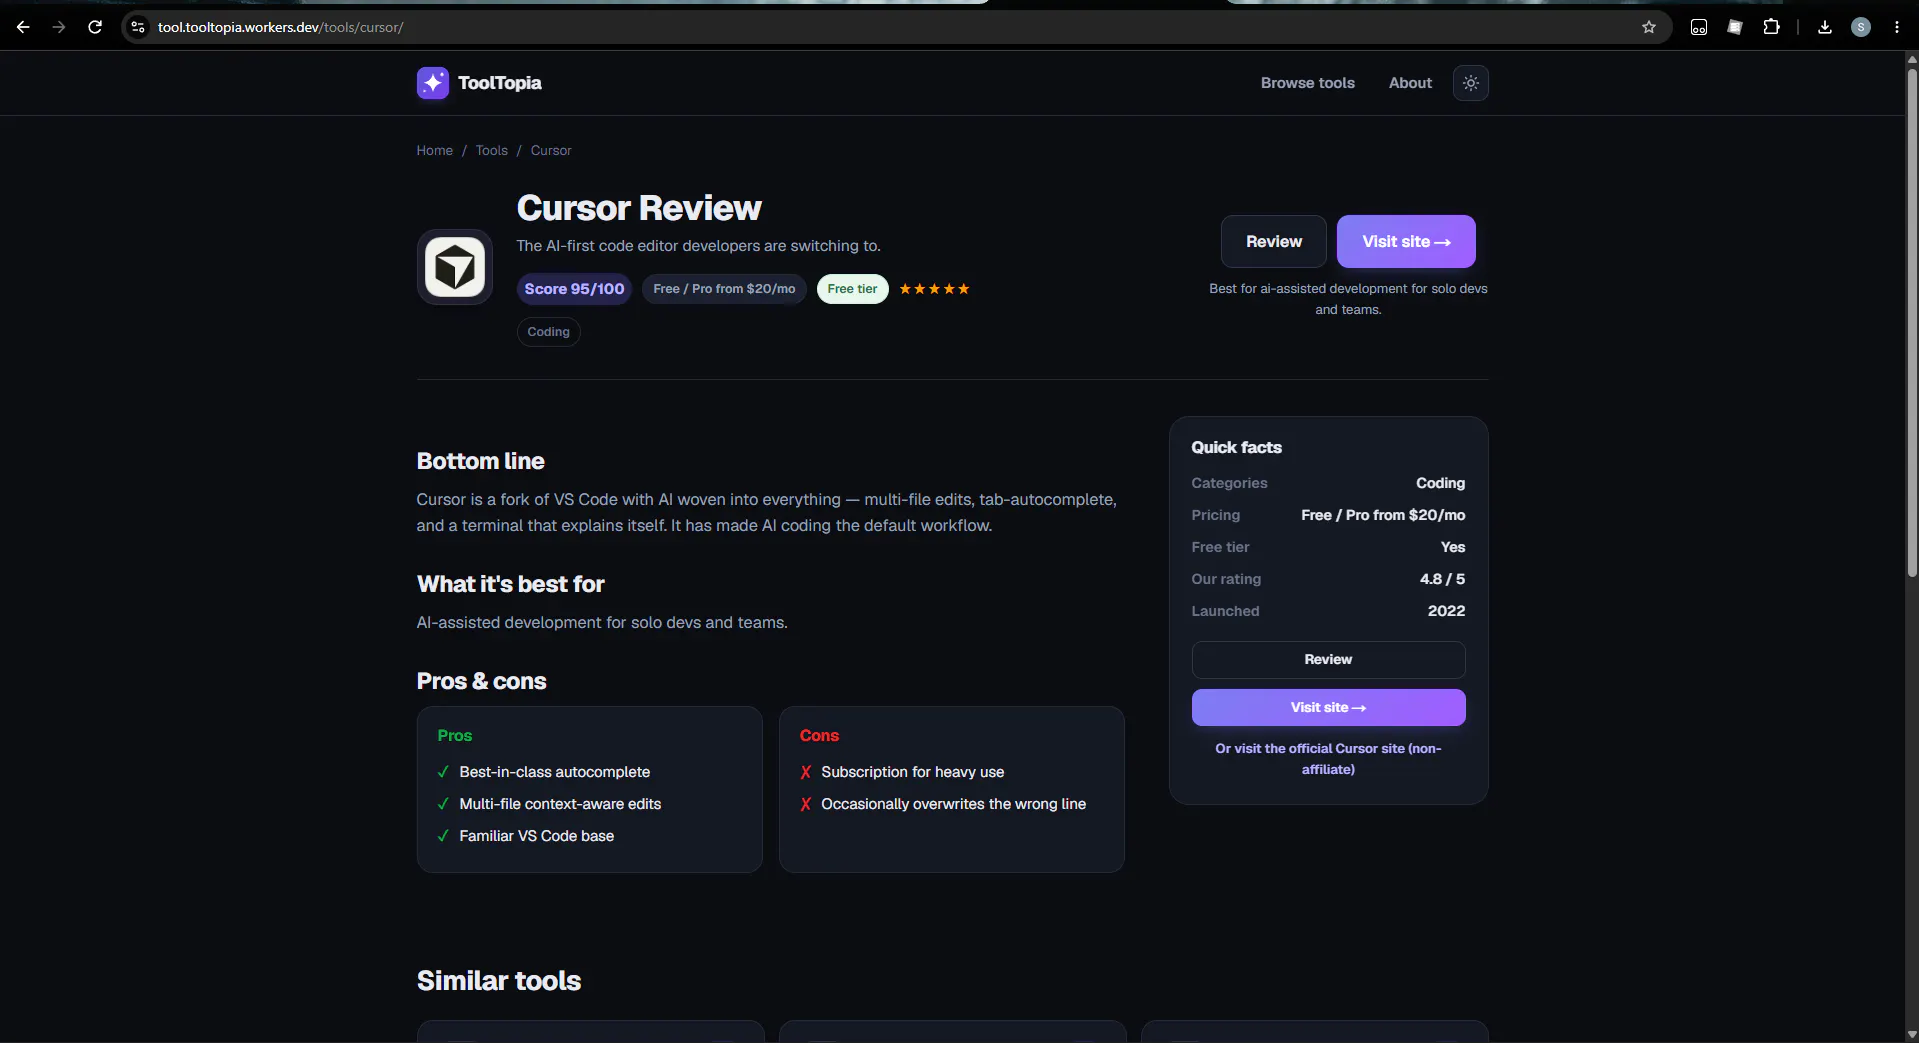The width and height of the screenshot is (1919, 1043).
Task: View site information icon in address bar
Action: click(138, 27)
